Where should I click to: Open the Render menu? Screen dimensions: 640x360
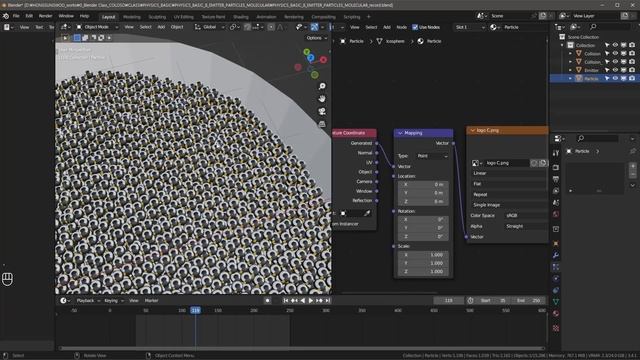(x=45, y=16)
